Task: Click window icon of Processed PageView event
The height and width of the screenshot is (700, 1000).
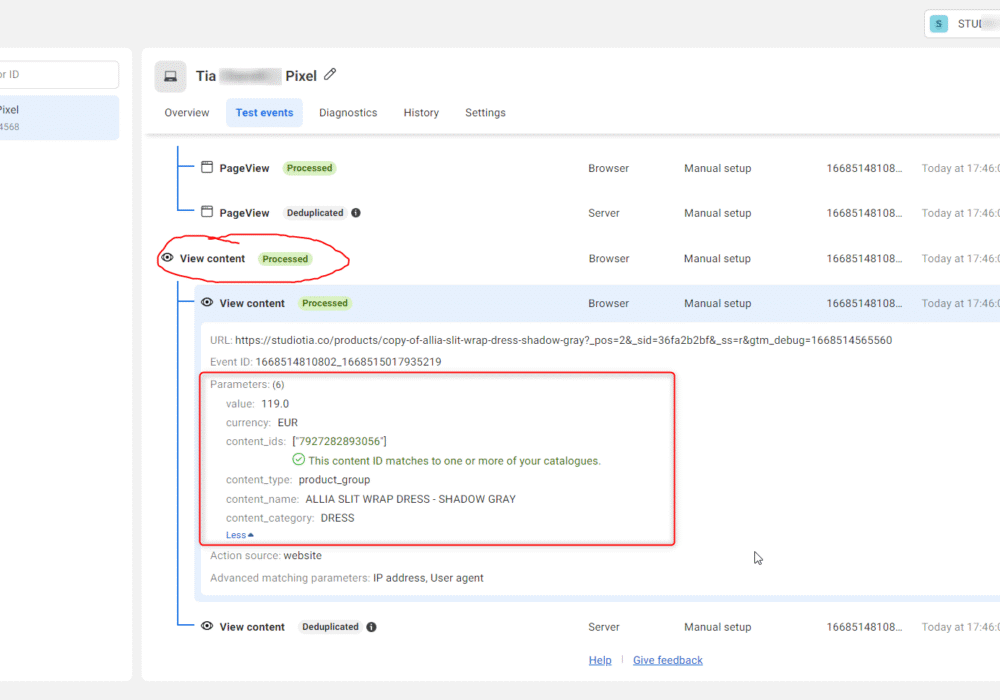Action: click(207, 168)
